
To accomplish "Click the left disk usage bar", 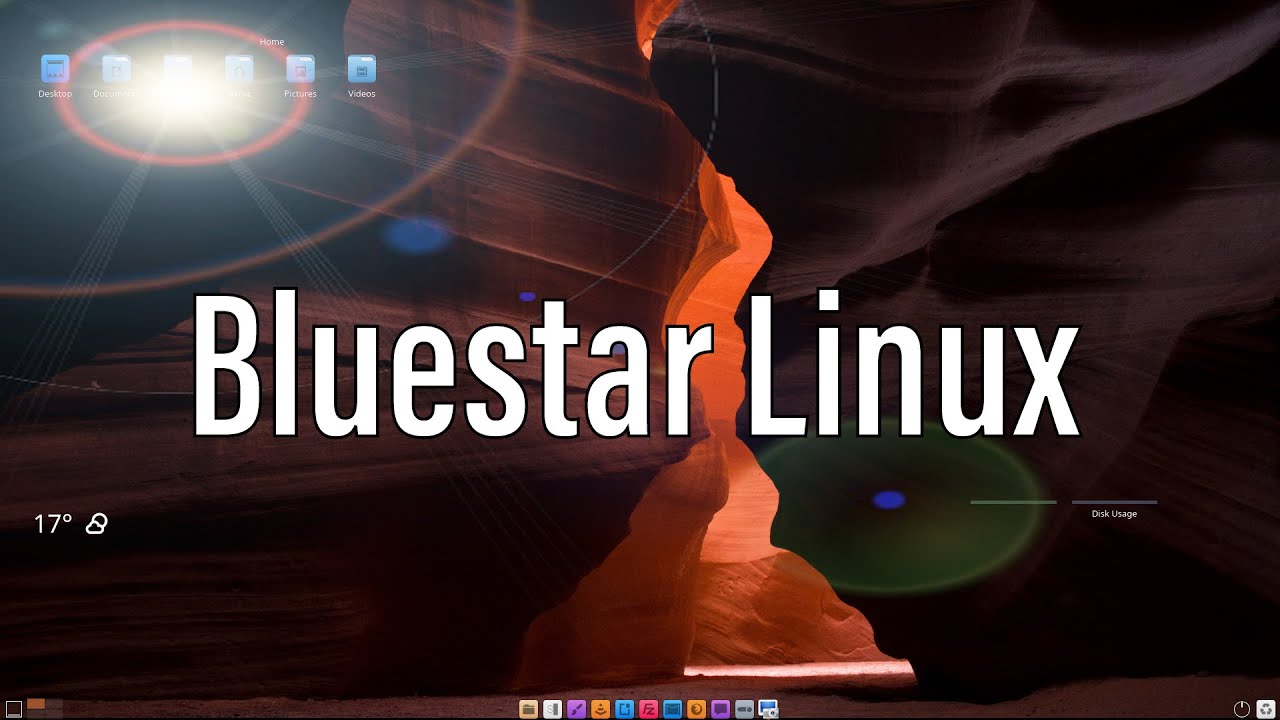I will pos(1013,502).
